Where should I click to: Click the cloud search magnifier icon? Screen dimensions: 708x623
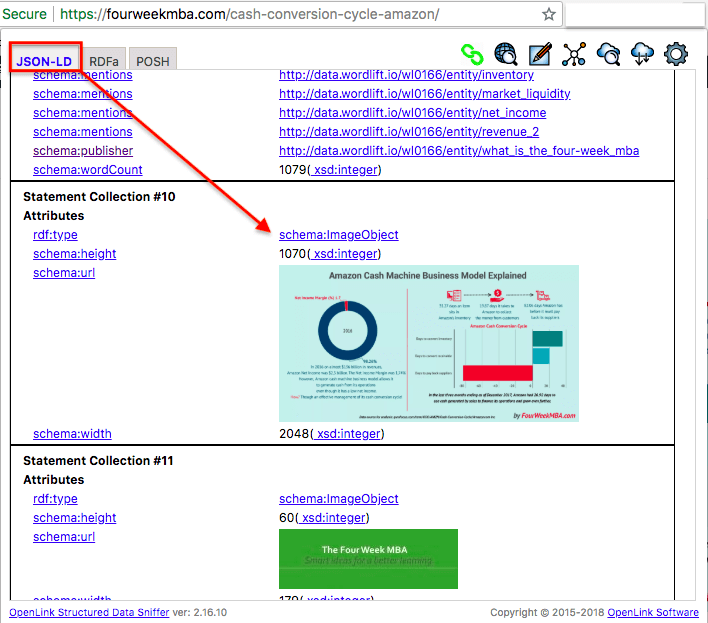(x=608, y=54)
